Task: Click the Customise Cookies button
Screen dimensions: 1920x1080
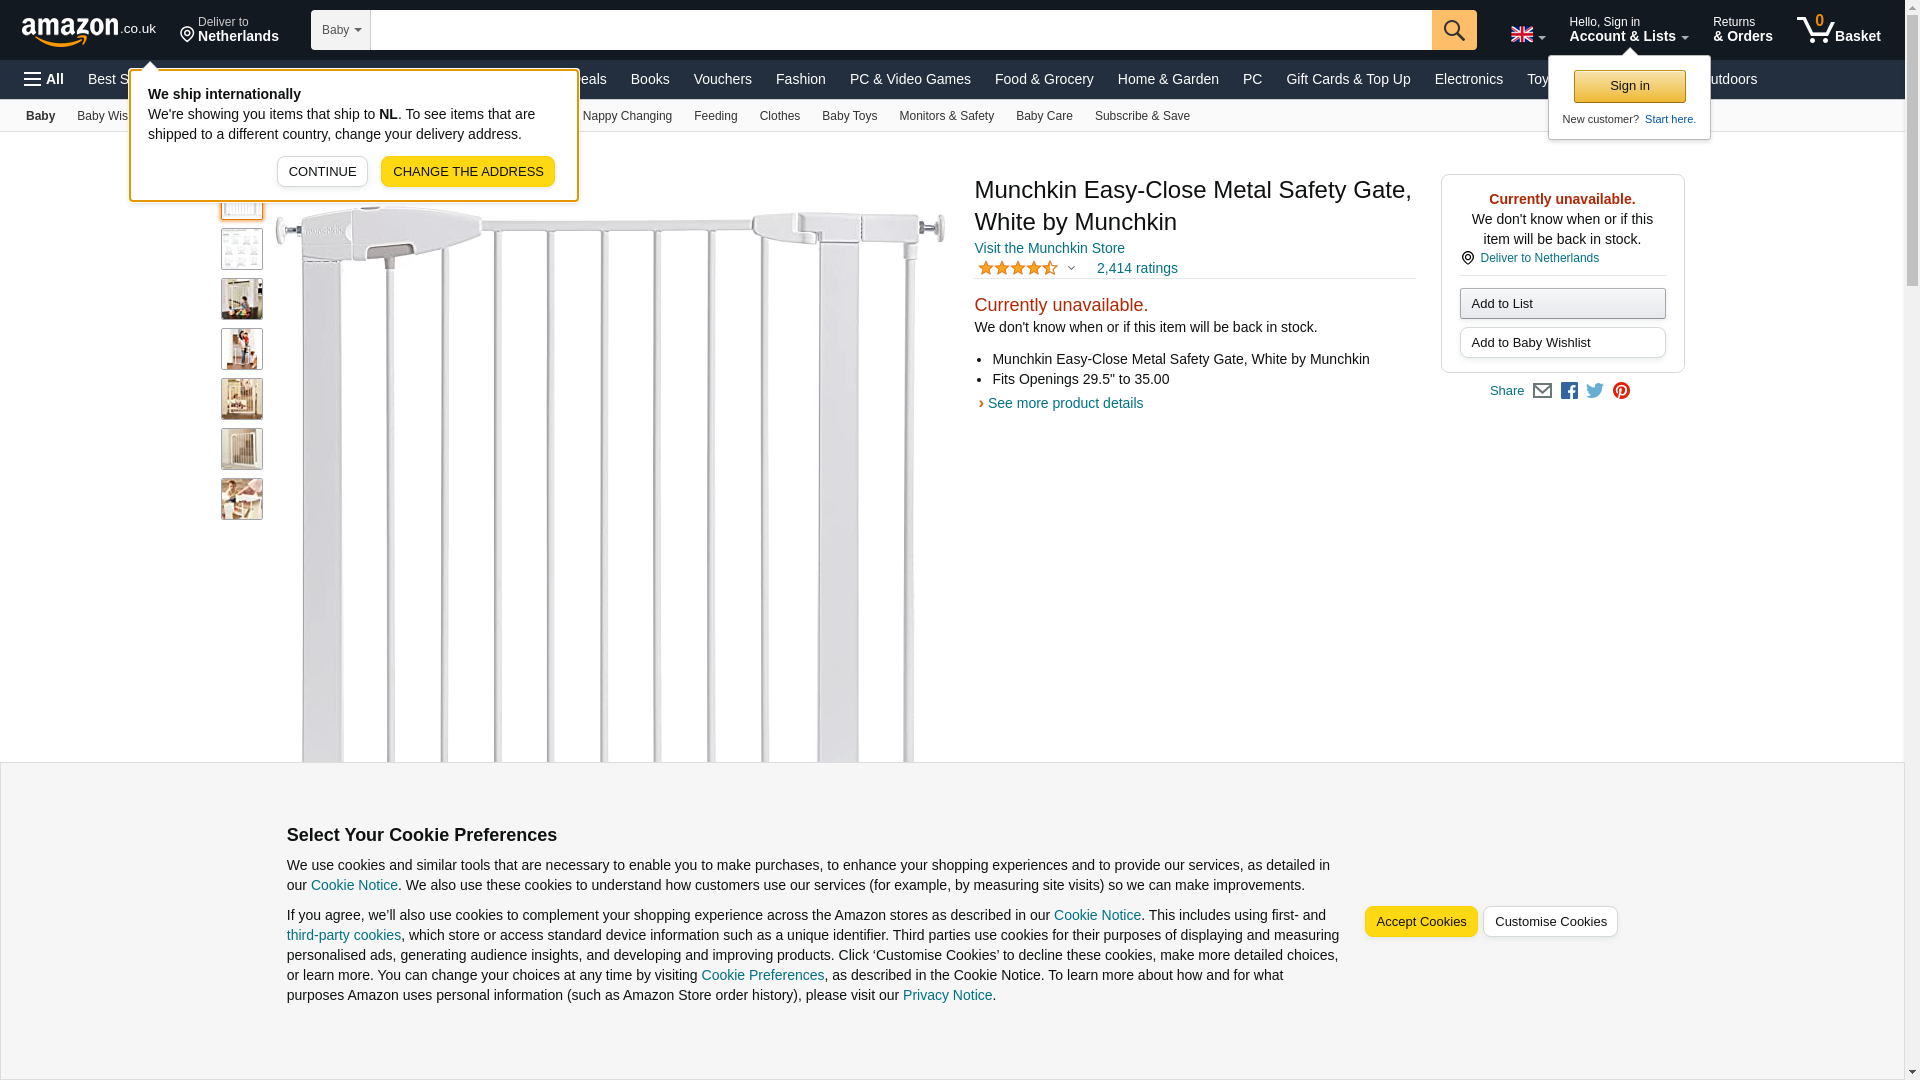Action: click(1549, 922)
